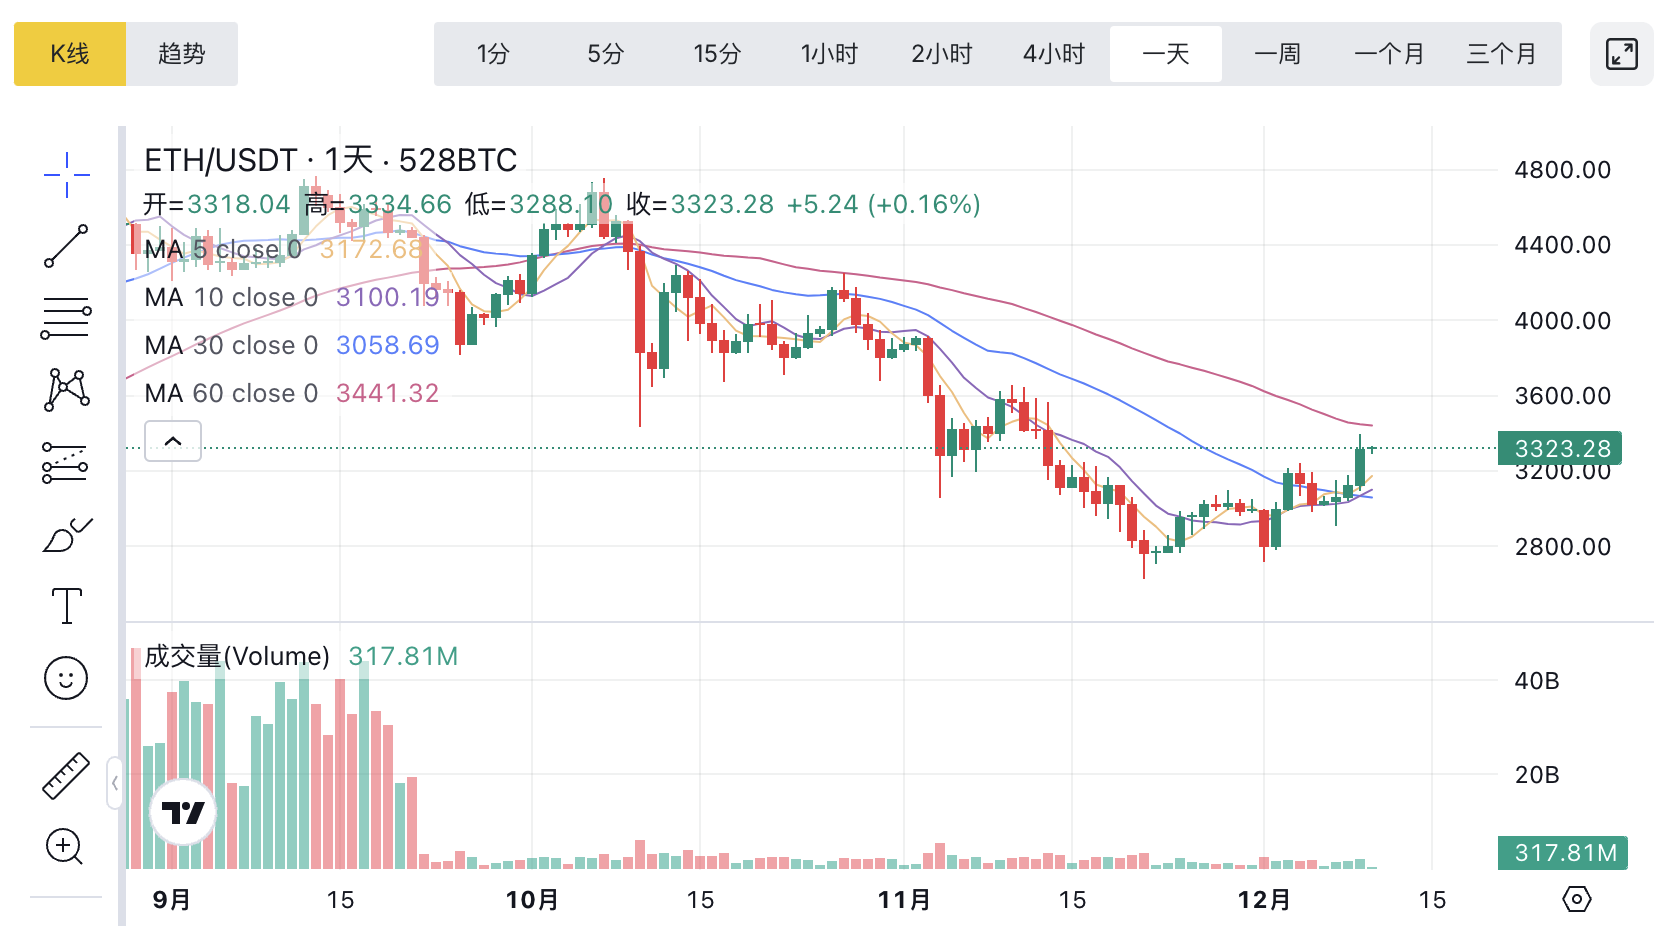This screenshot has width=1666, height=934.
Task: Click the TradingView logo
Action: 183,812
